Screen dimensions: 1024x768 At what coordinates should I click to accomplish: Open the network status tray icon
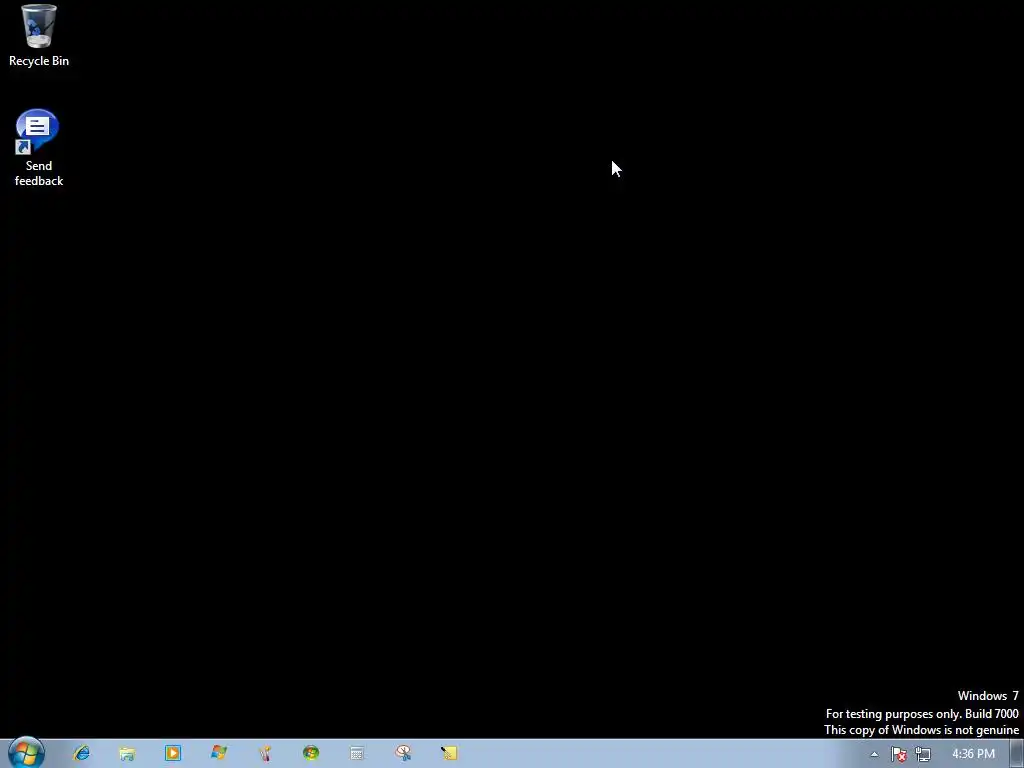(x=923, y=754)
